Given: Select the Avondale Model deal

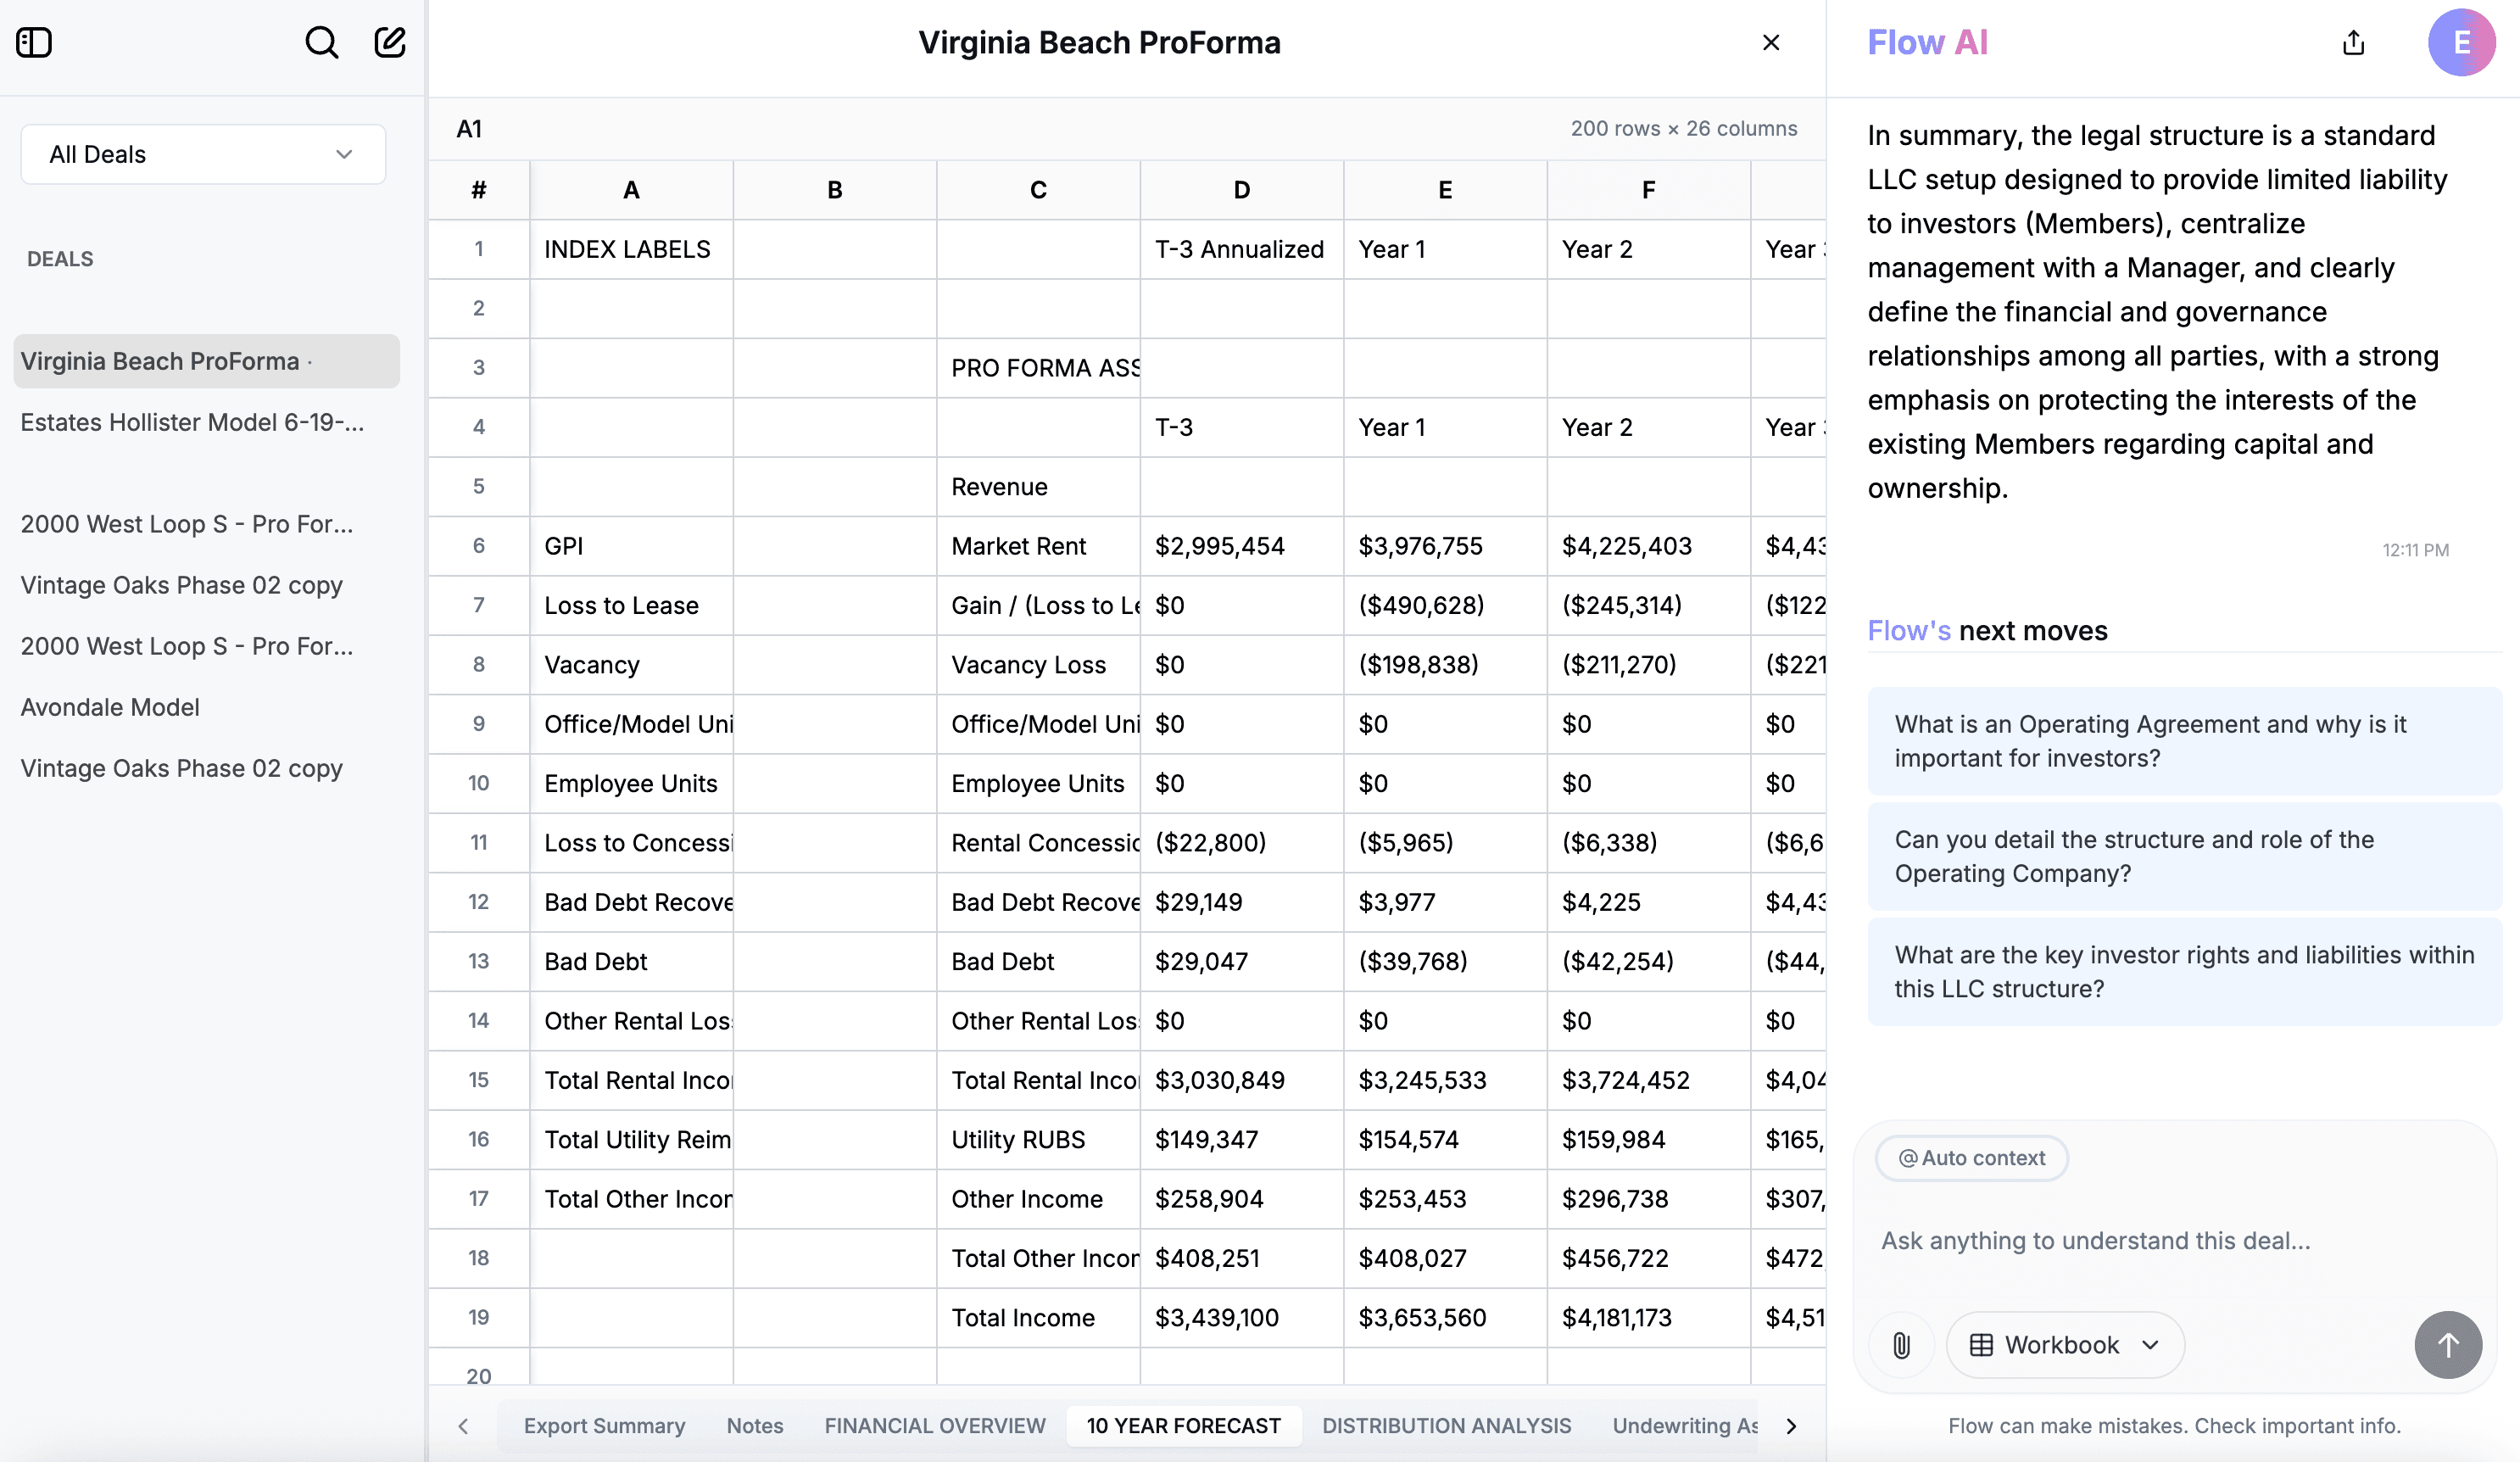Looking at the screenshot, I should coord(110,707).
